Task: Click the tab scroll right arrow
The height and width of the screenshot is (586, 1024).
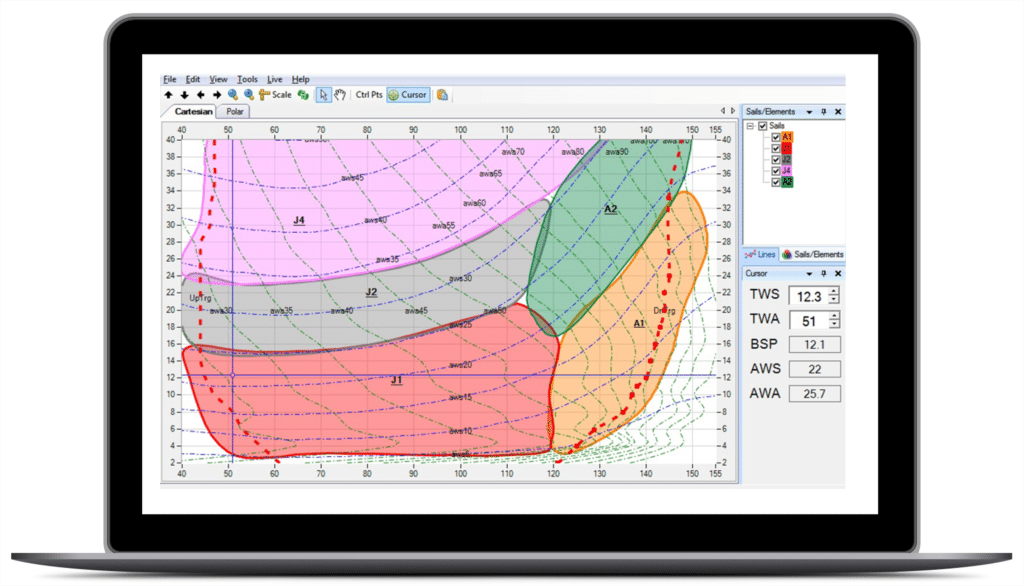Action: [x=733, y=111]
